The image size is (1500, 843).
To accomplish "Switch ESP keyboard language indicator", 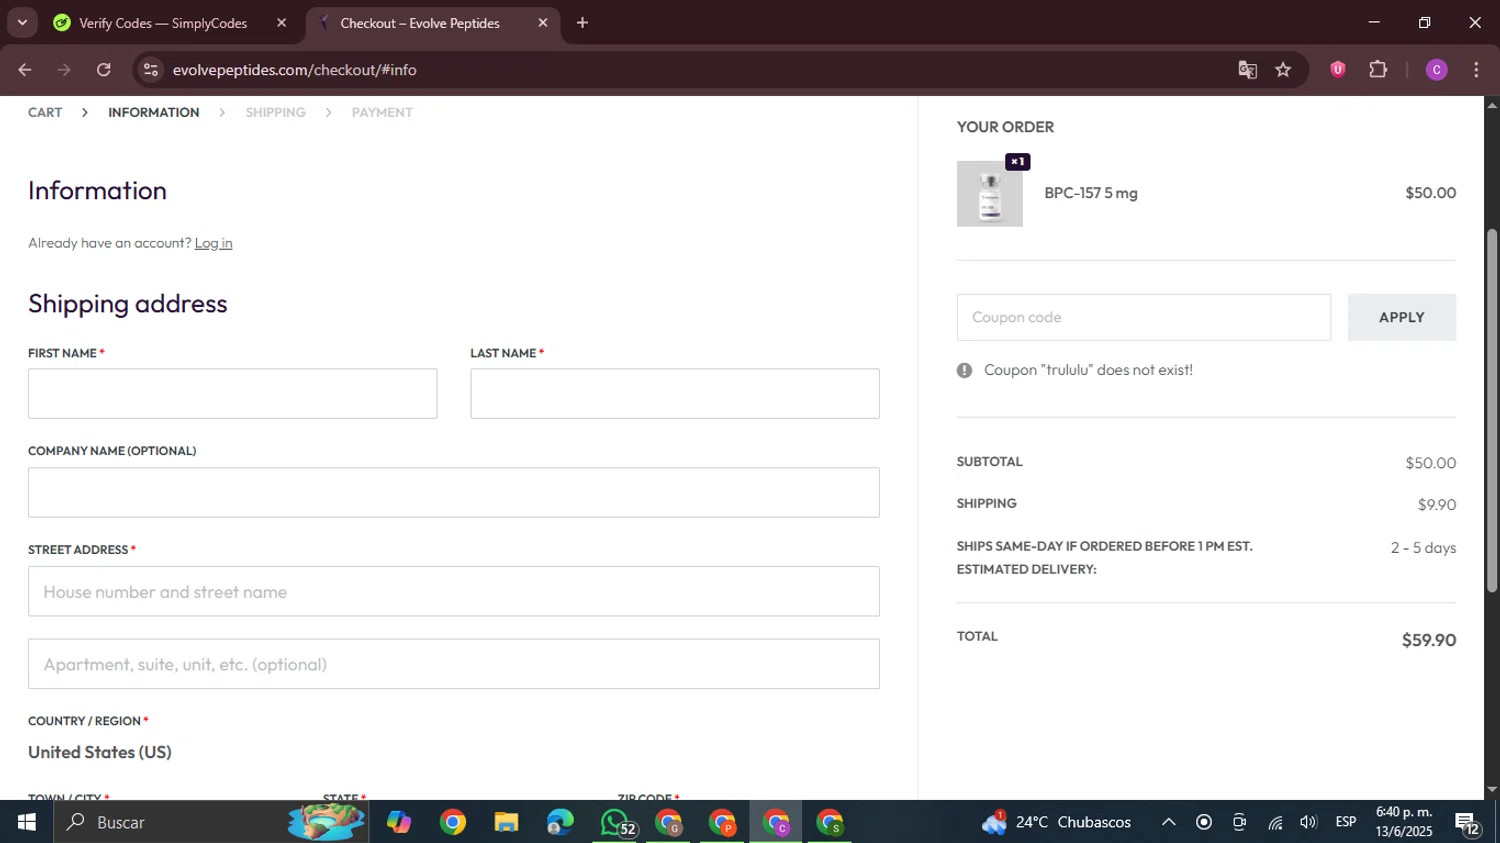I will [x=1346, y=822].
